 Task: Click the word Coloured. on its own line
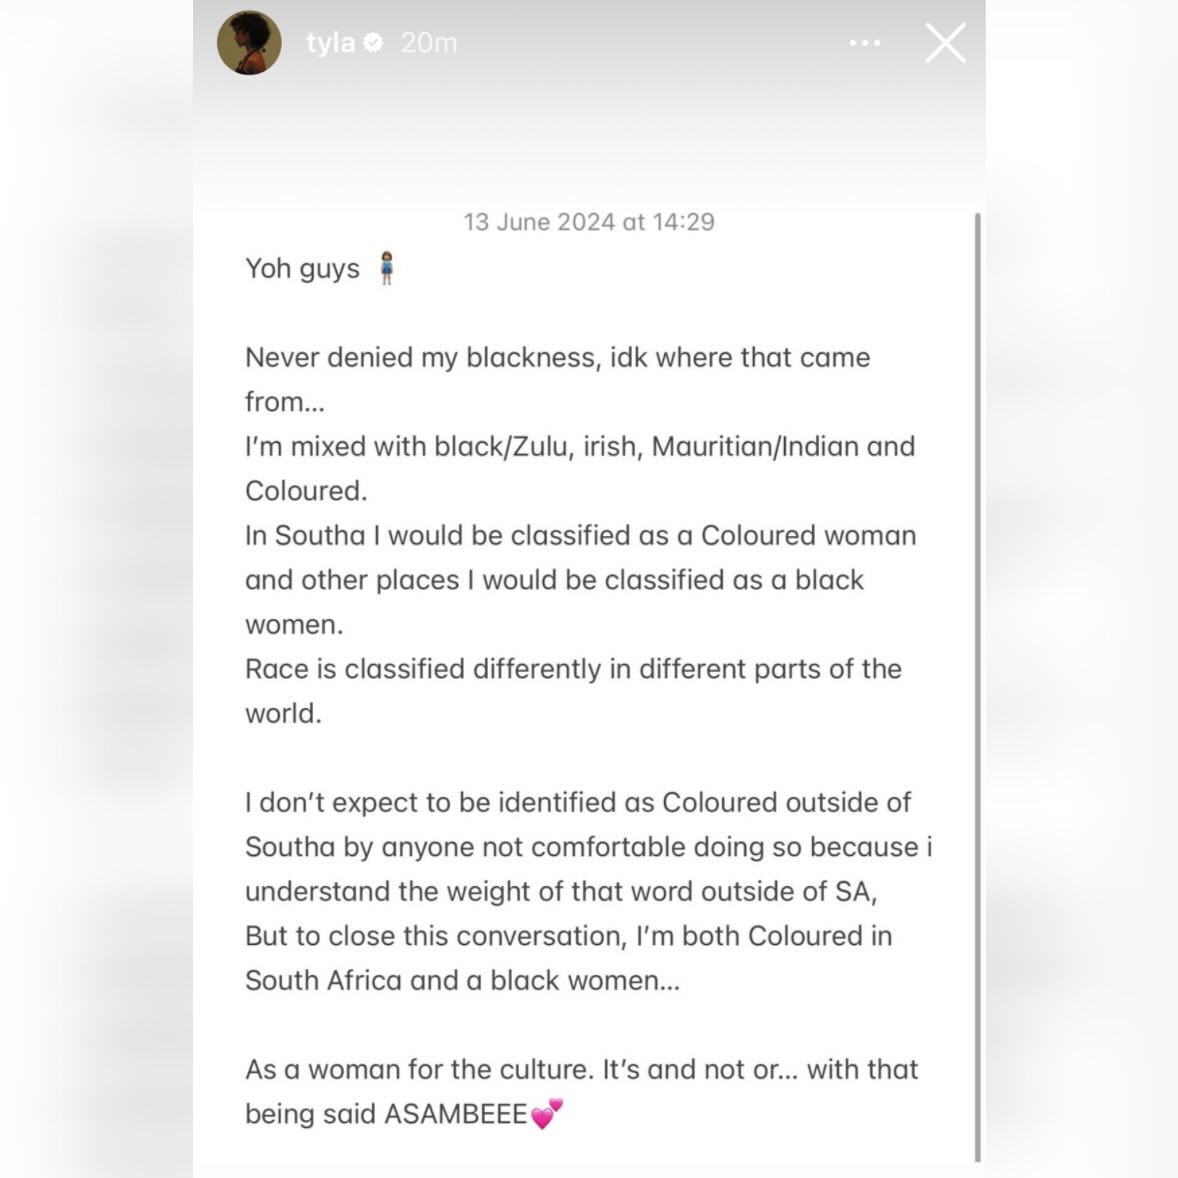click(x=307, y=491)
